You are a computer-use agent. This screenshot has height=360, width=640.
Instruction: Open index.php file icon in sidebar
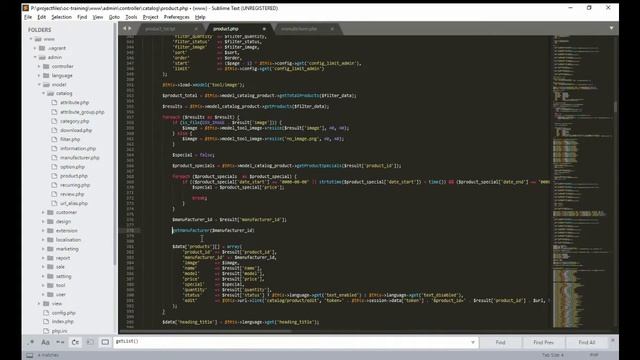[46, 322]
